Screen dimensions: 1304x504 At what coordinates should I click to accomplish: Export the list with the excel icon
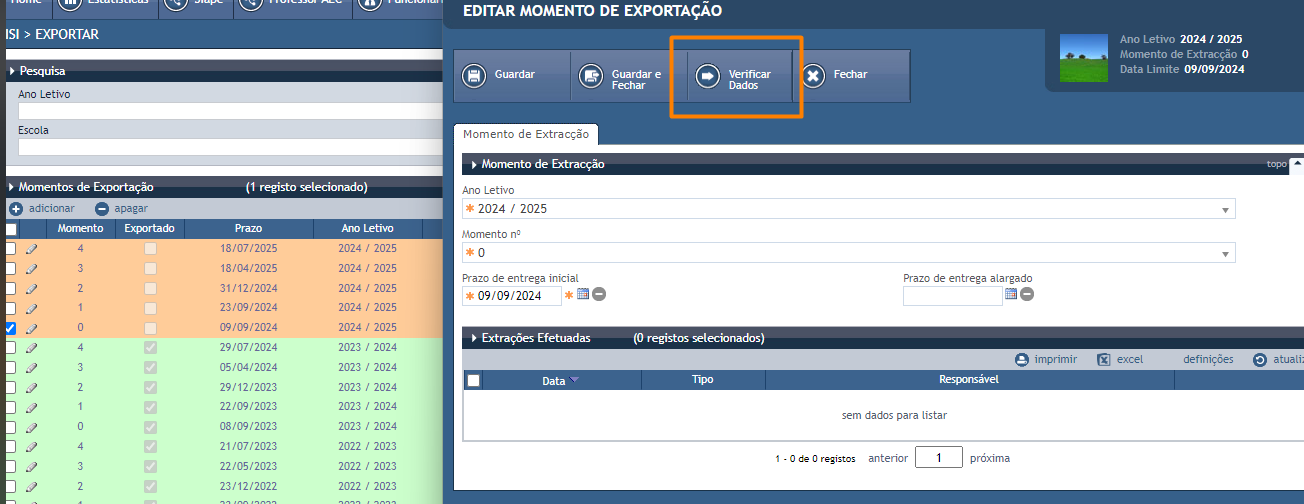click(1104, 360)
